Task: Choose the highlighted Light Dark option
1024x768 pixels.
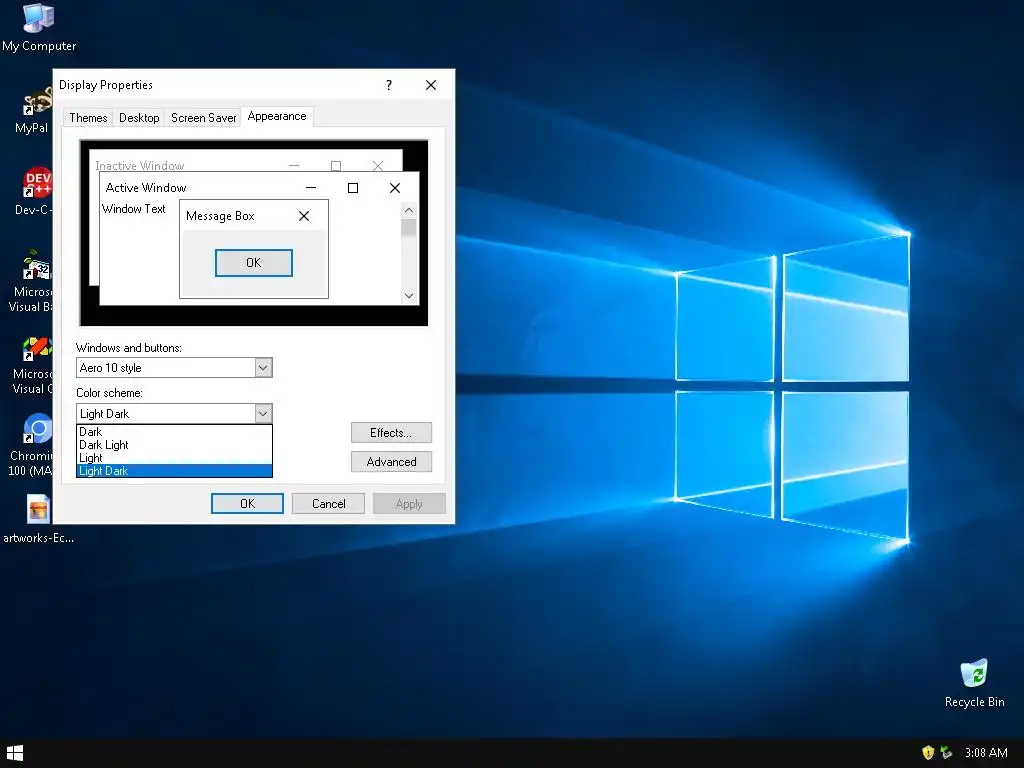Action: tap(174, 471)
